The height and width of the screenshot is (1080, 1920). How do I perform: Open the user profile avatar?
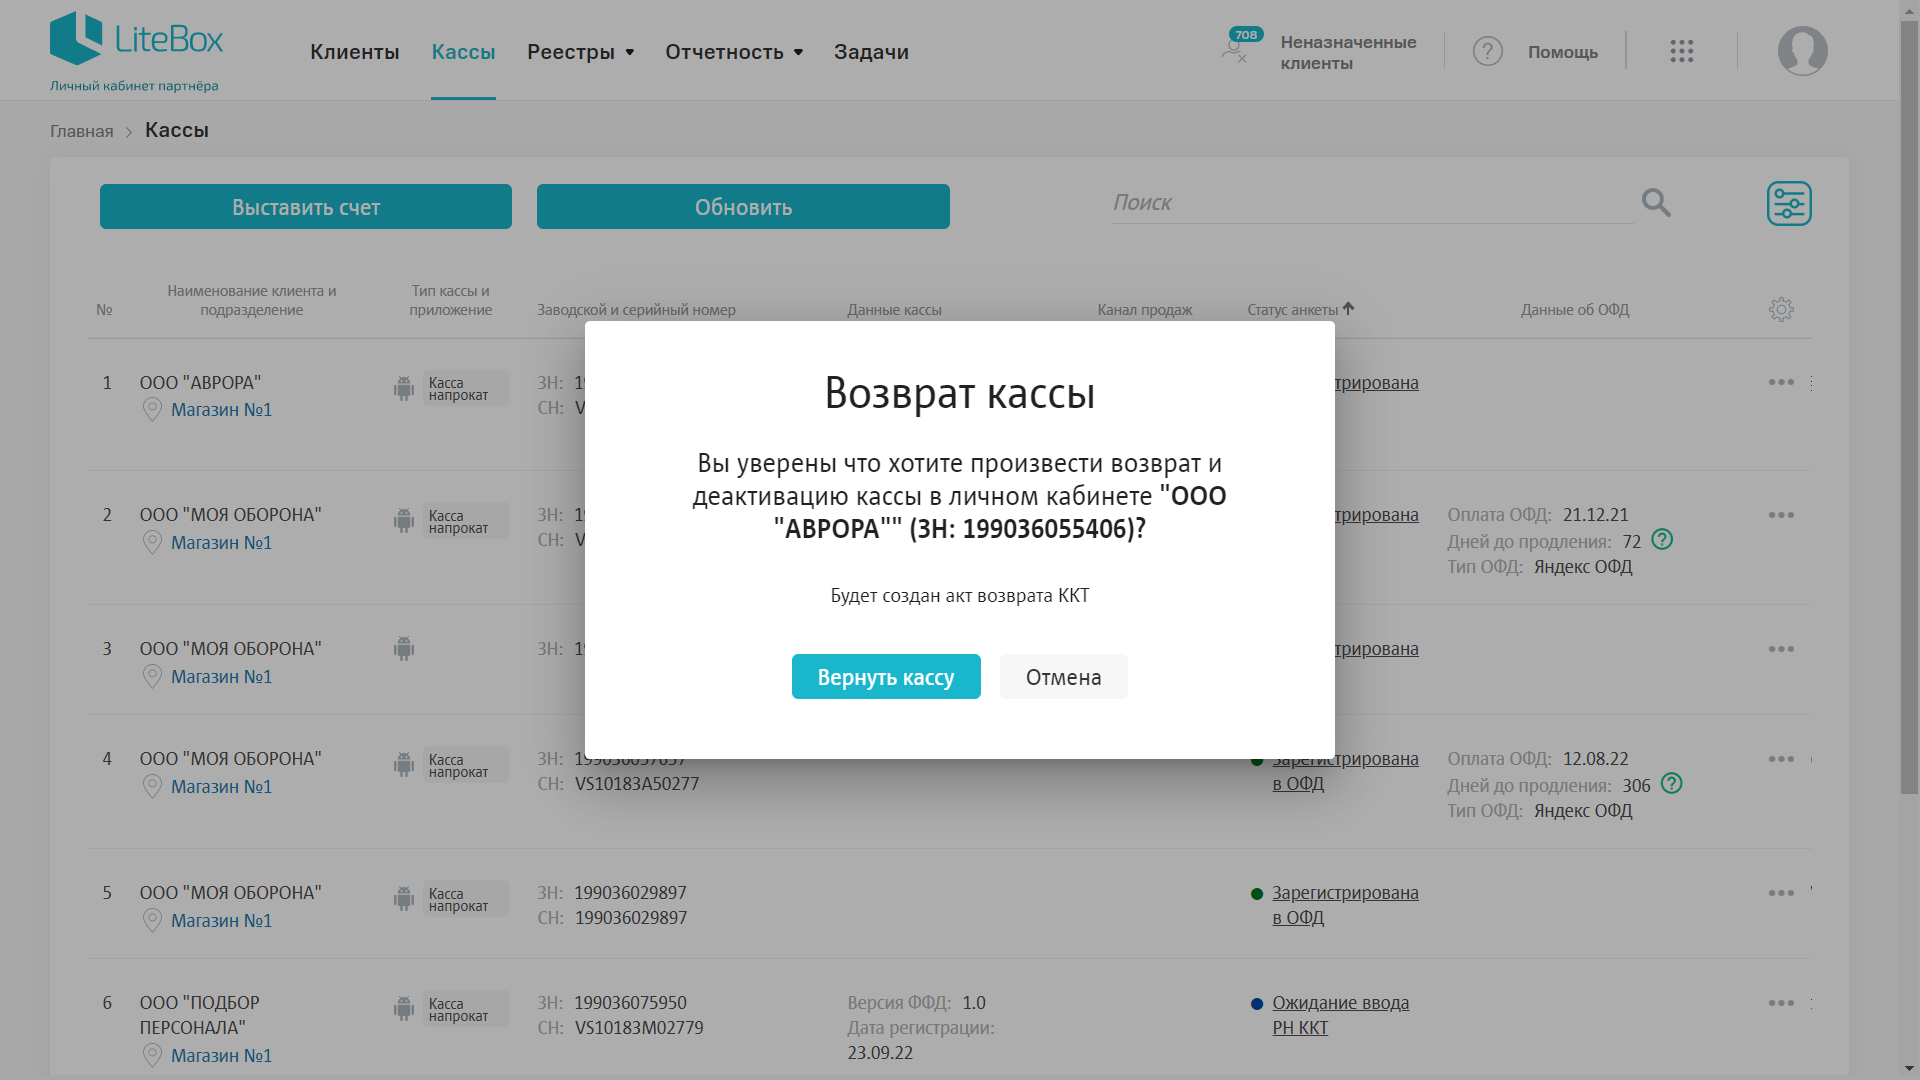(x=1802, y=51)
